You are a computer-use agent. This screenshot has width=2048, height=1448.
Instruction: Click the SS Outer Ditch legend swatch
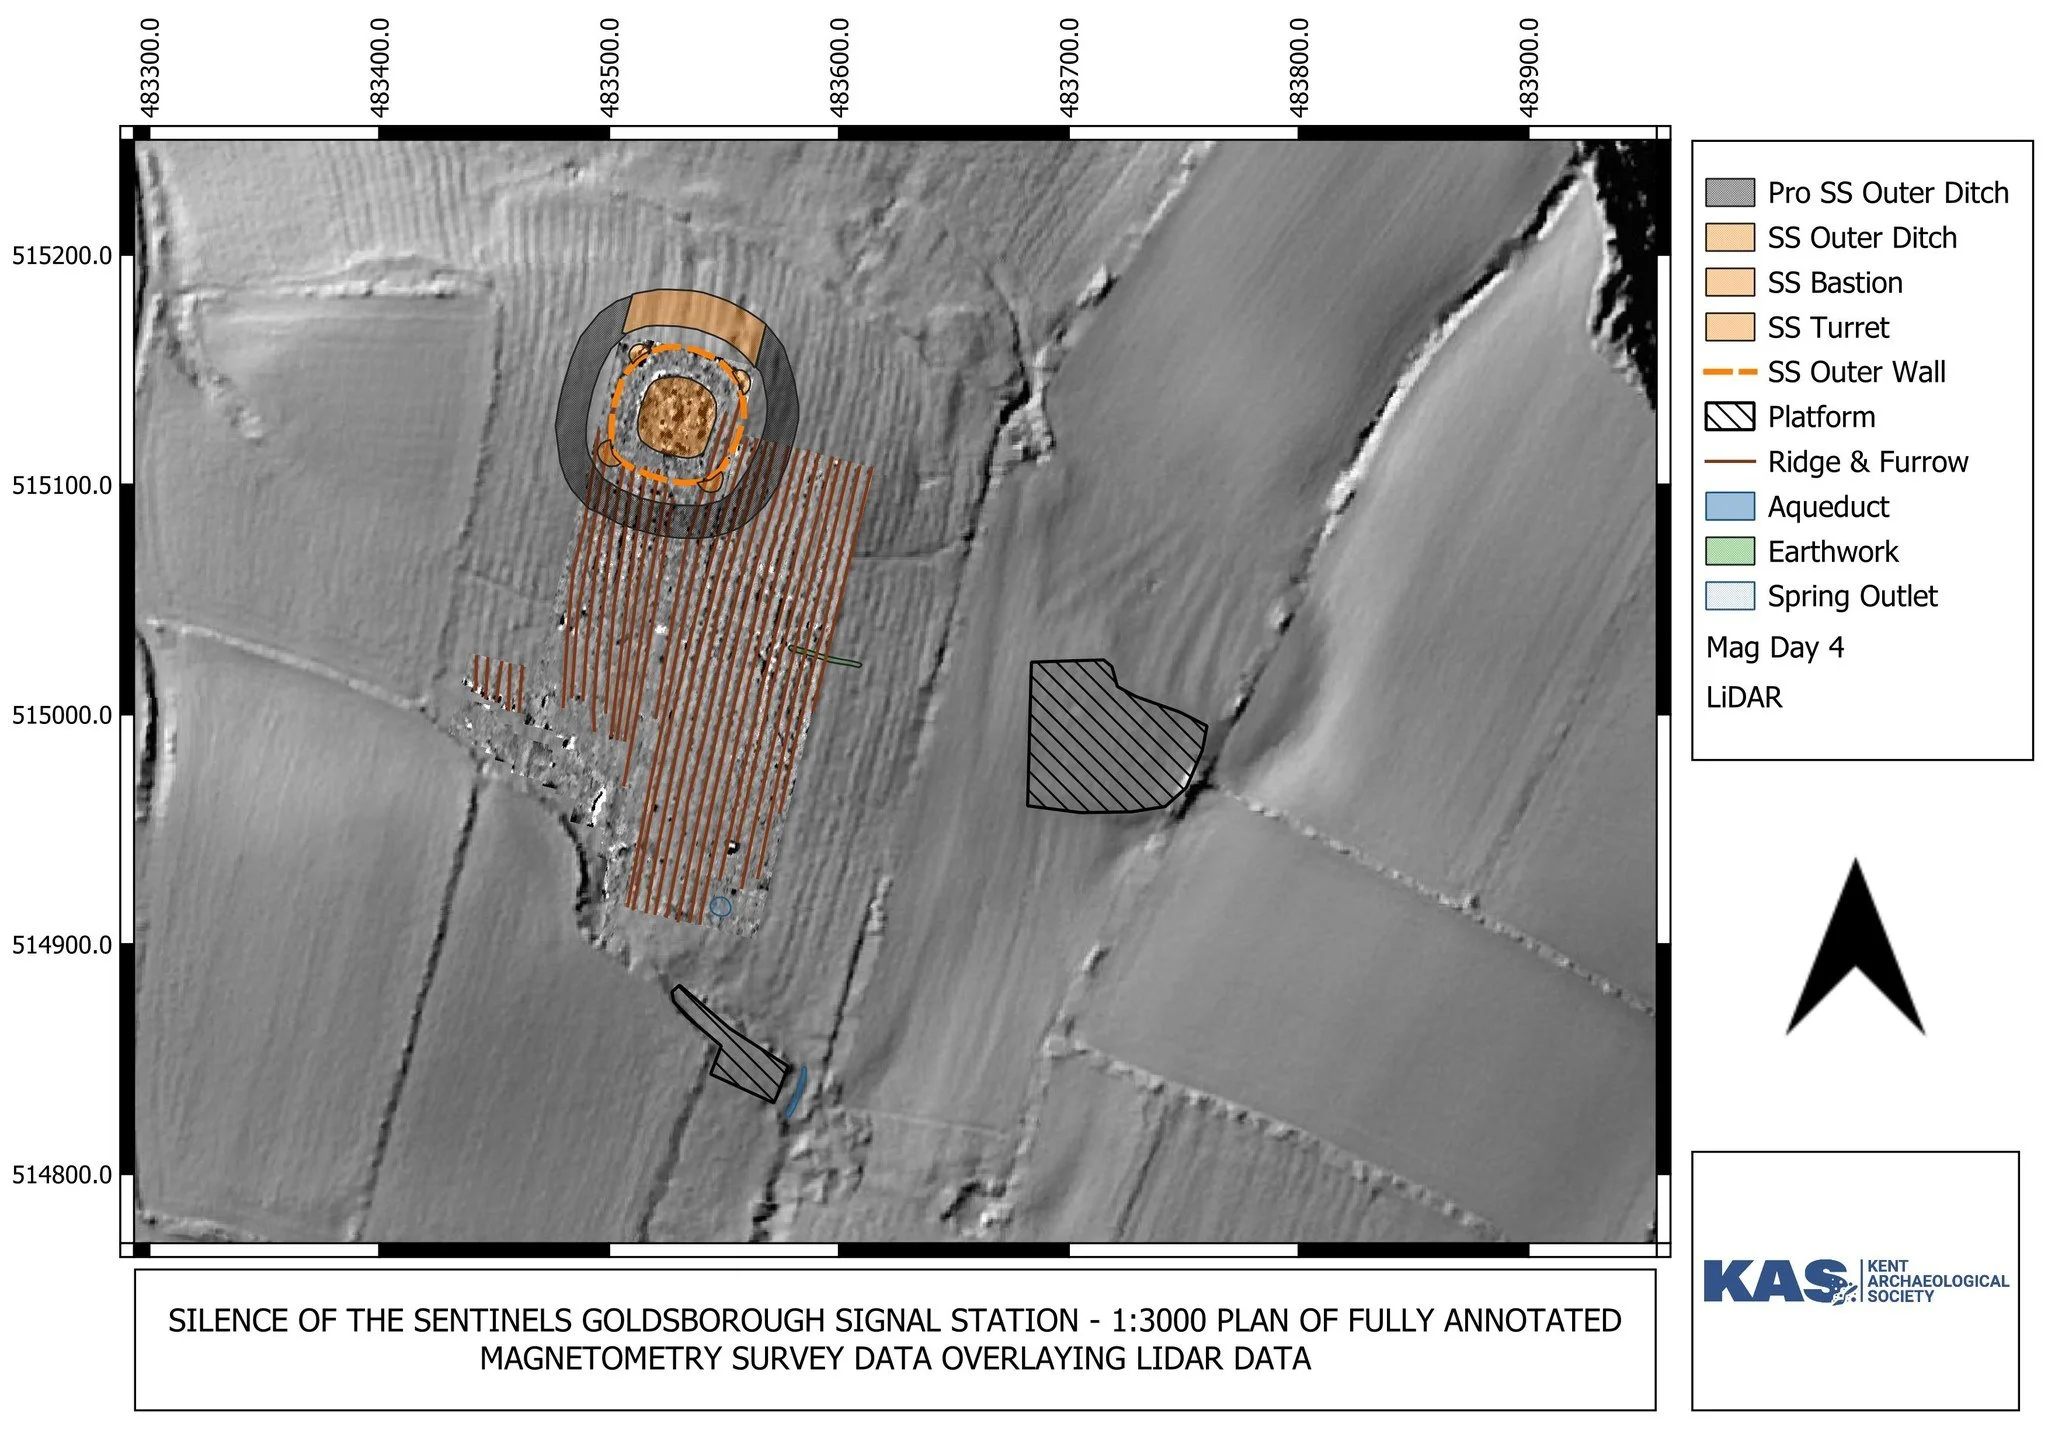pyautogui.click(x=1729, y=237)
